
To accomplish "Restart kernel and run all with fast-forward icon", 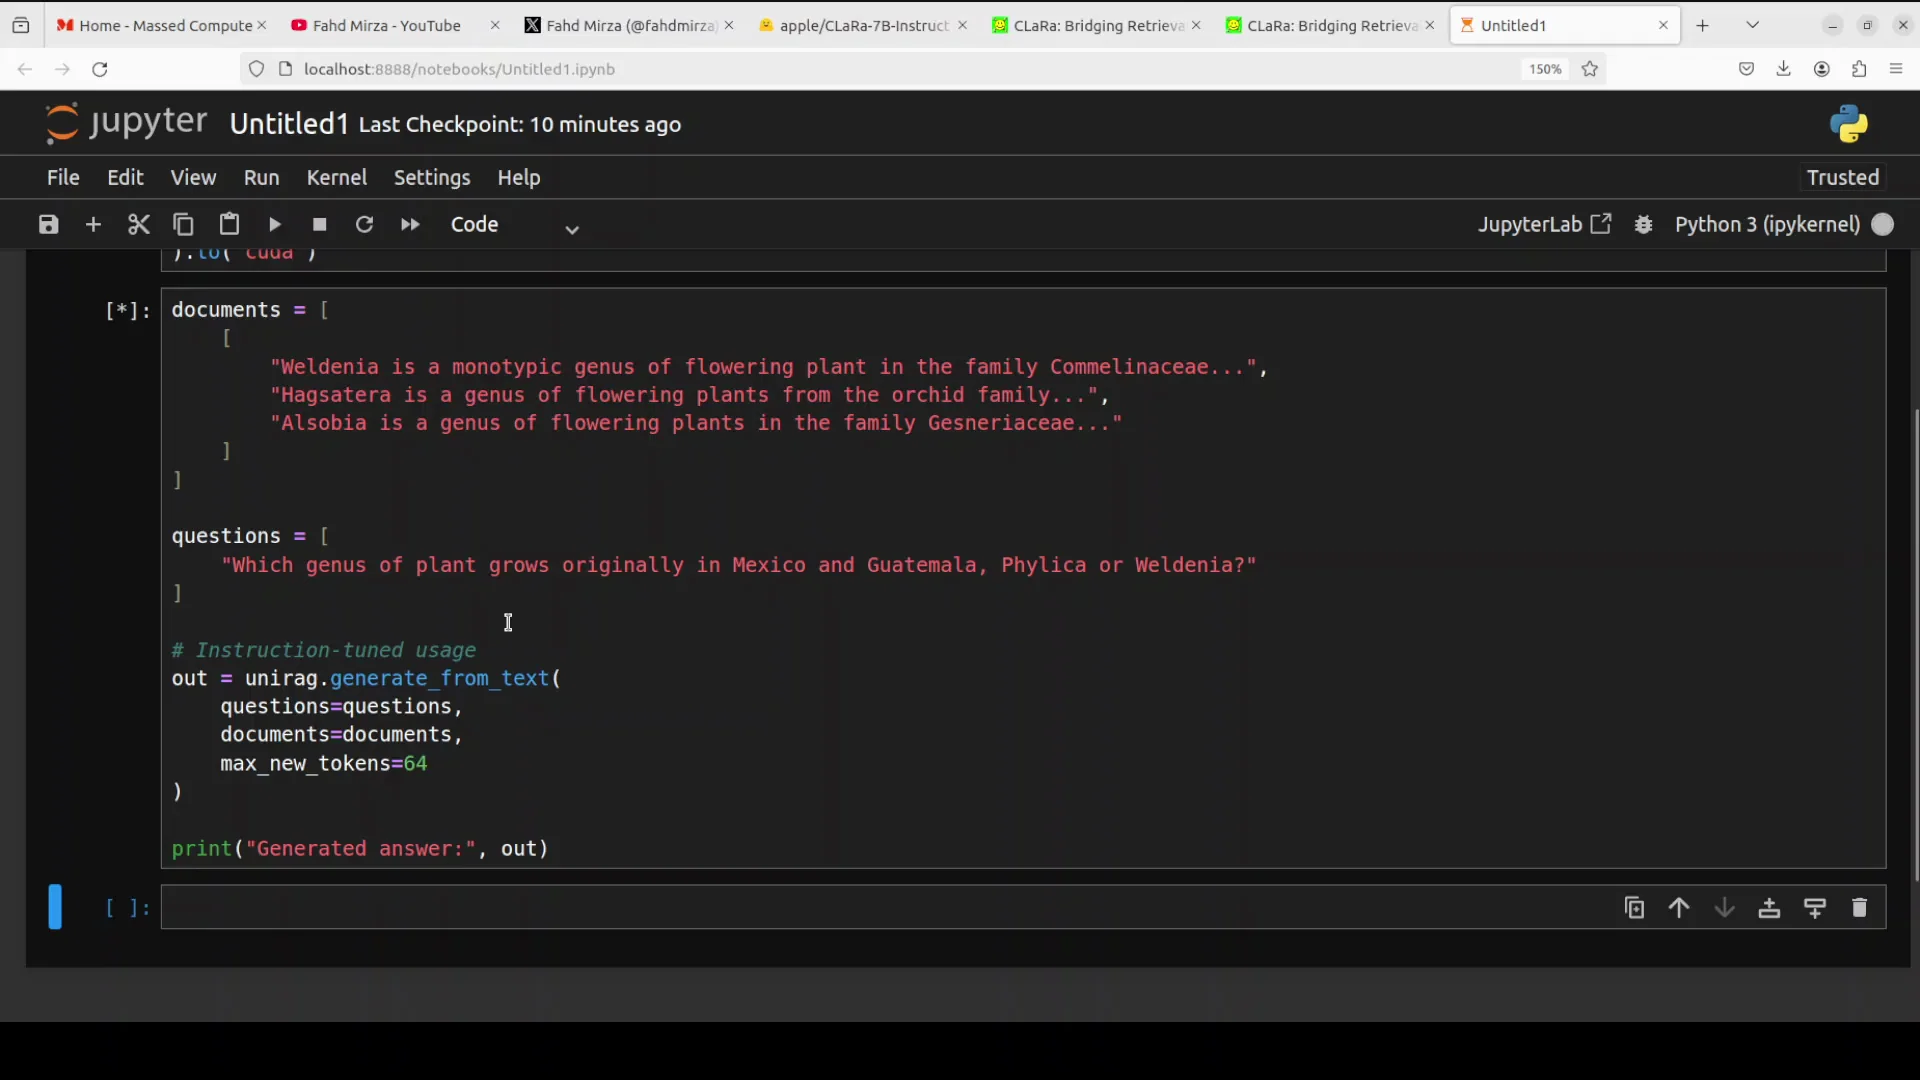I will click(410, 224).
